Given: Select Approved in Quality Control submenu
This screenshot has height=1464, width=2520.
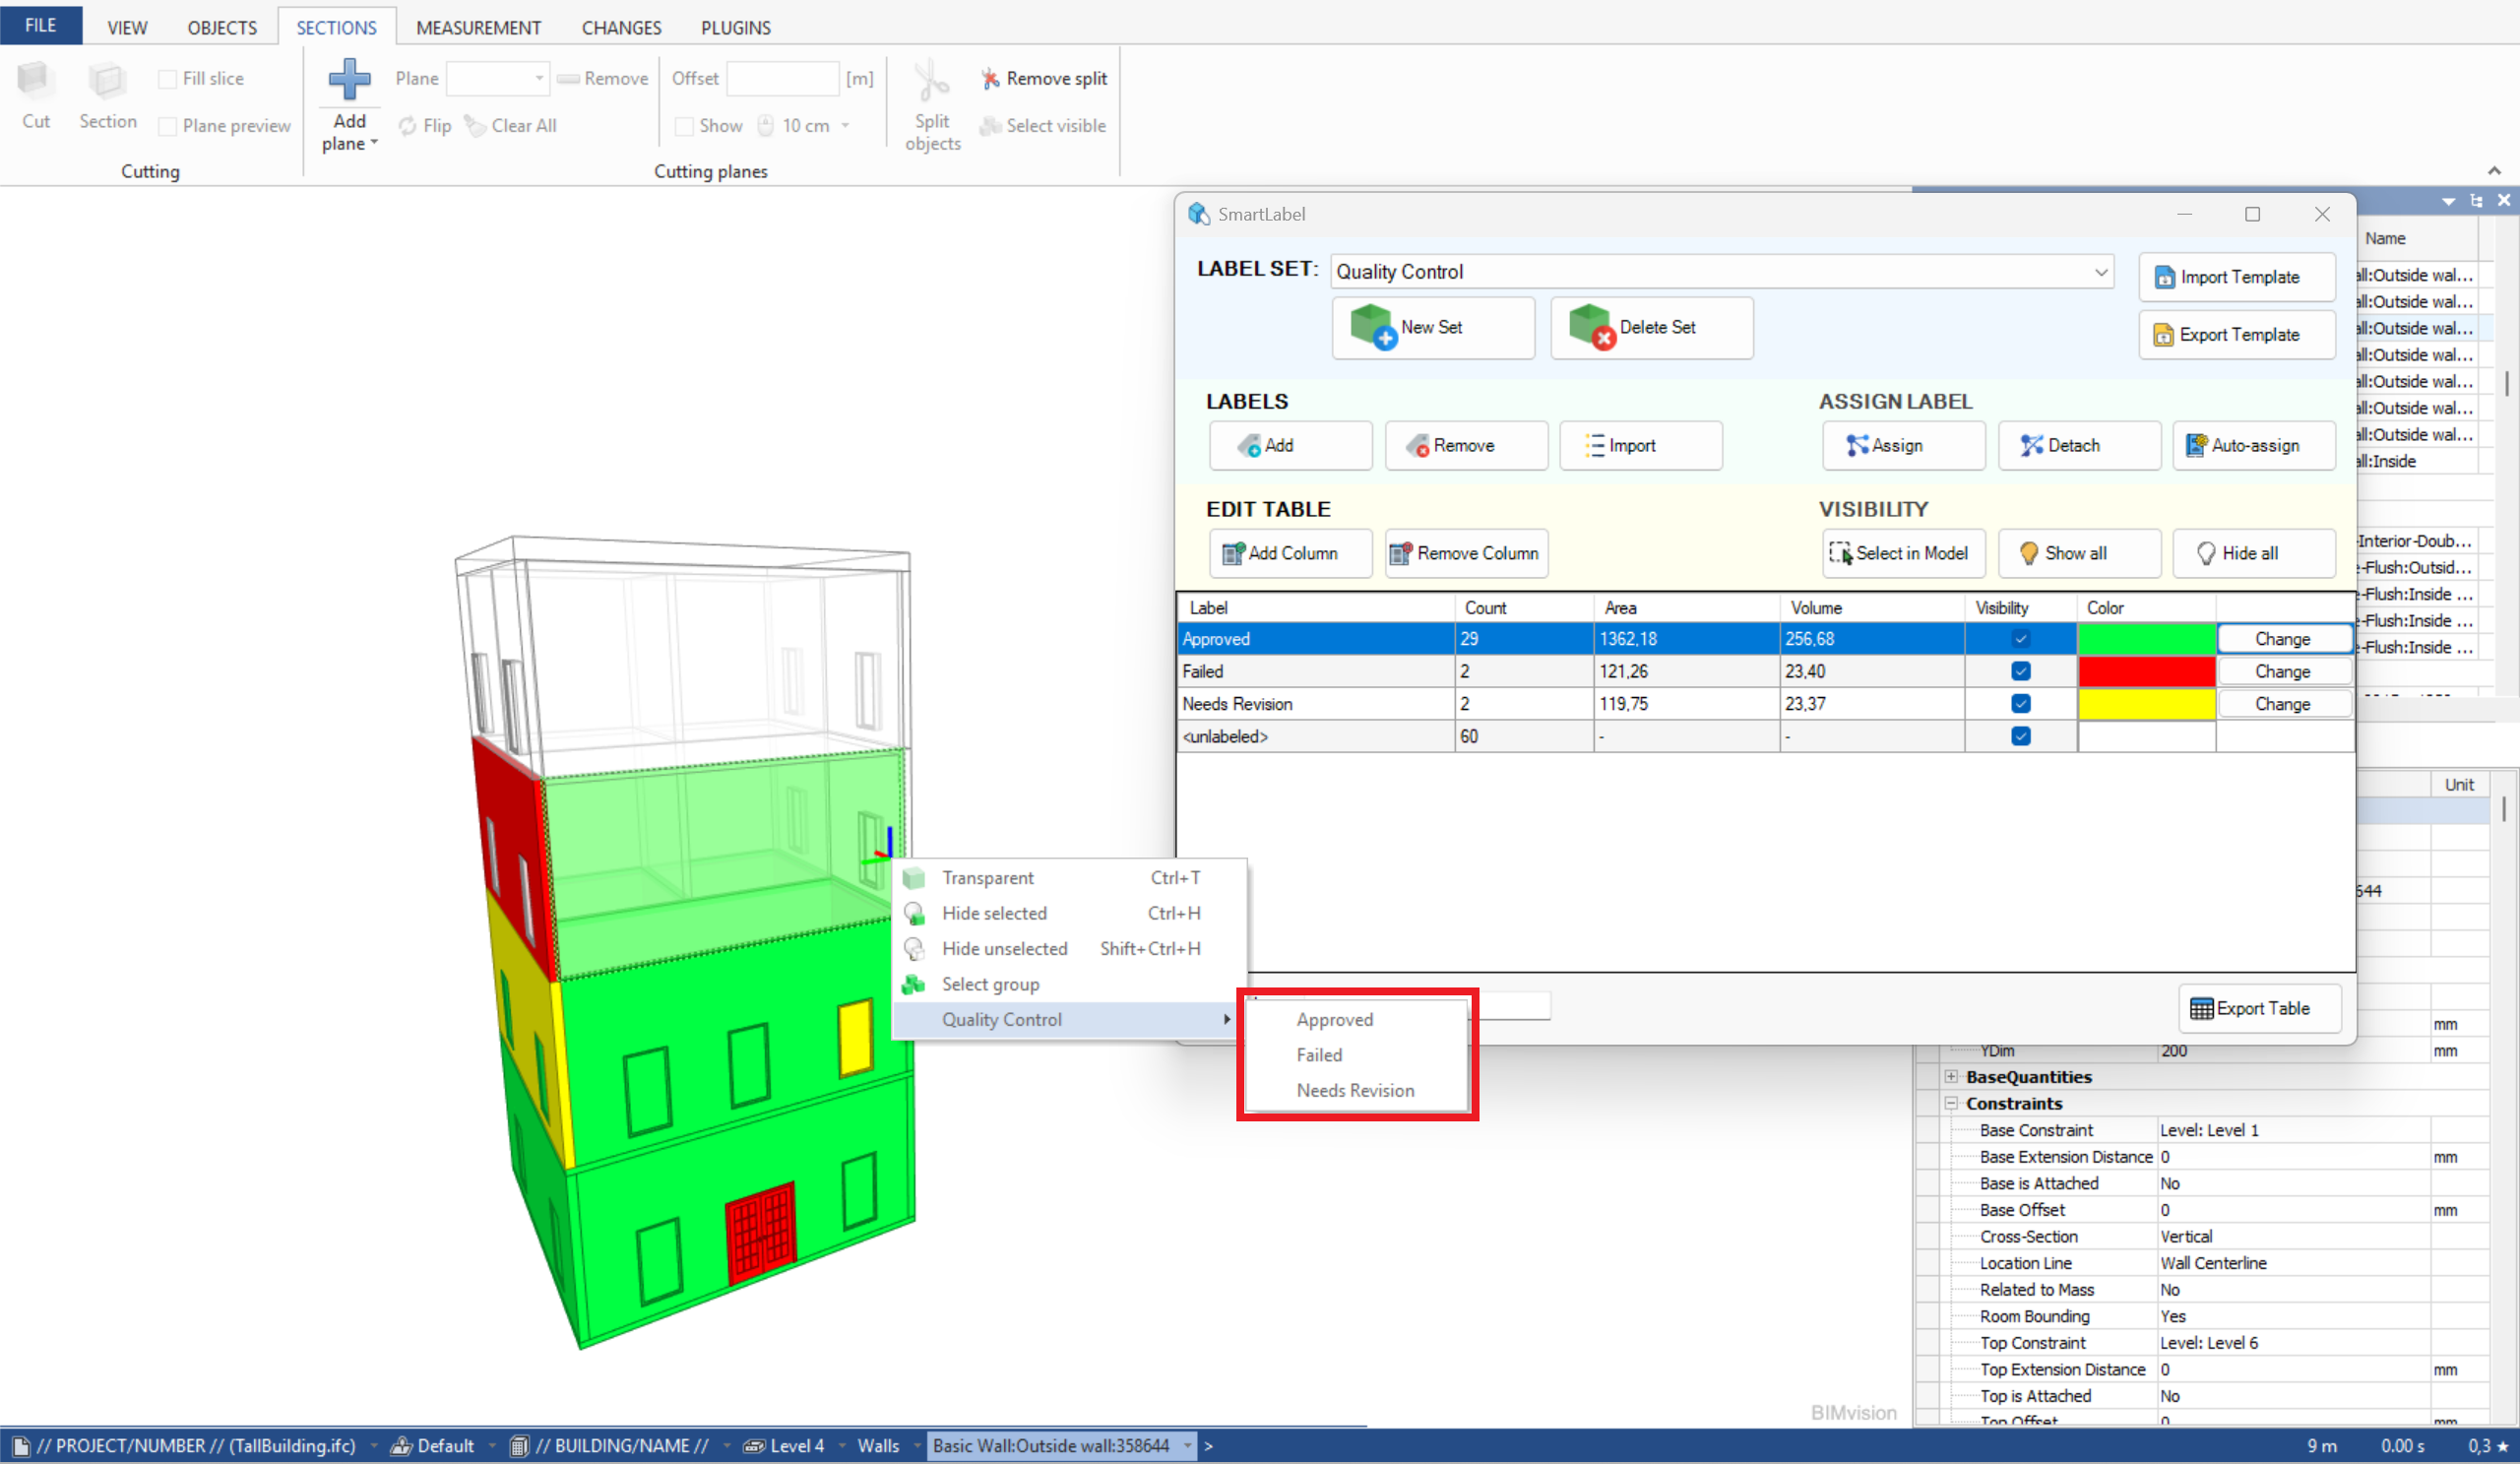Looking at the screenshot, I should click(x=1357, y=1019).
